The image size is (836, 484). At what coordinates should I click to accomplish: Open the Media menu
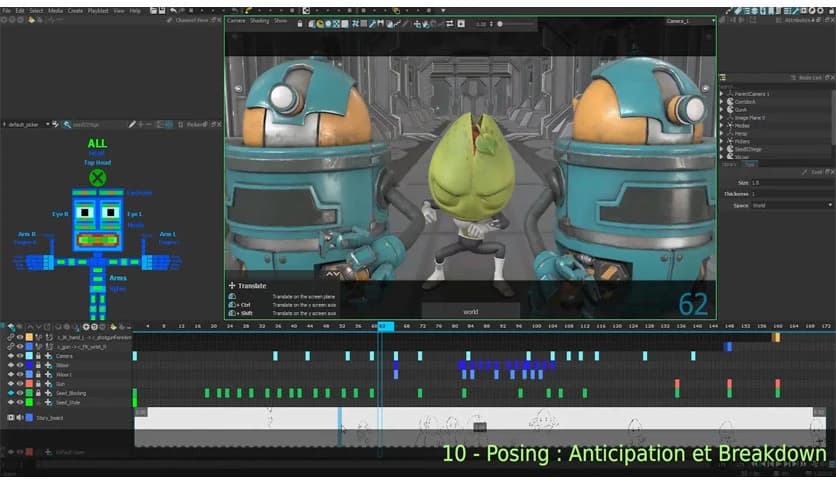click(x=55, y=11)
